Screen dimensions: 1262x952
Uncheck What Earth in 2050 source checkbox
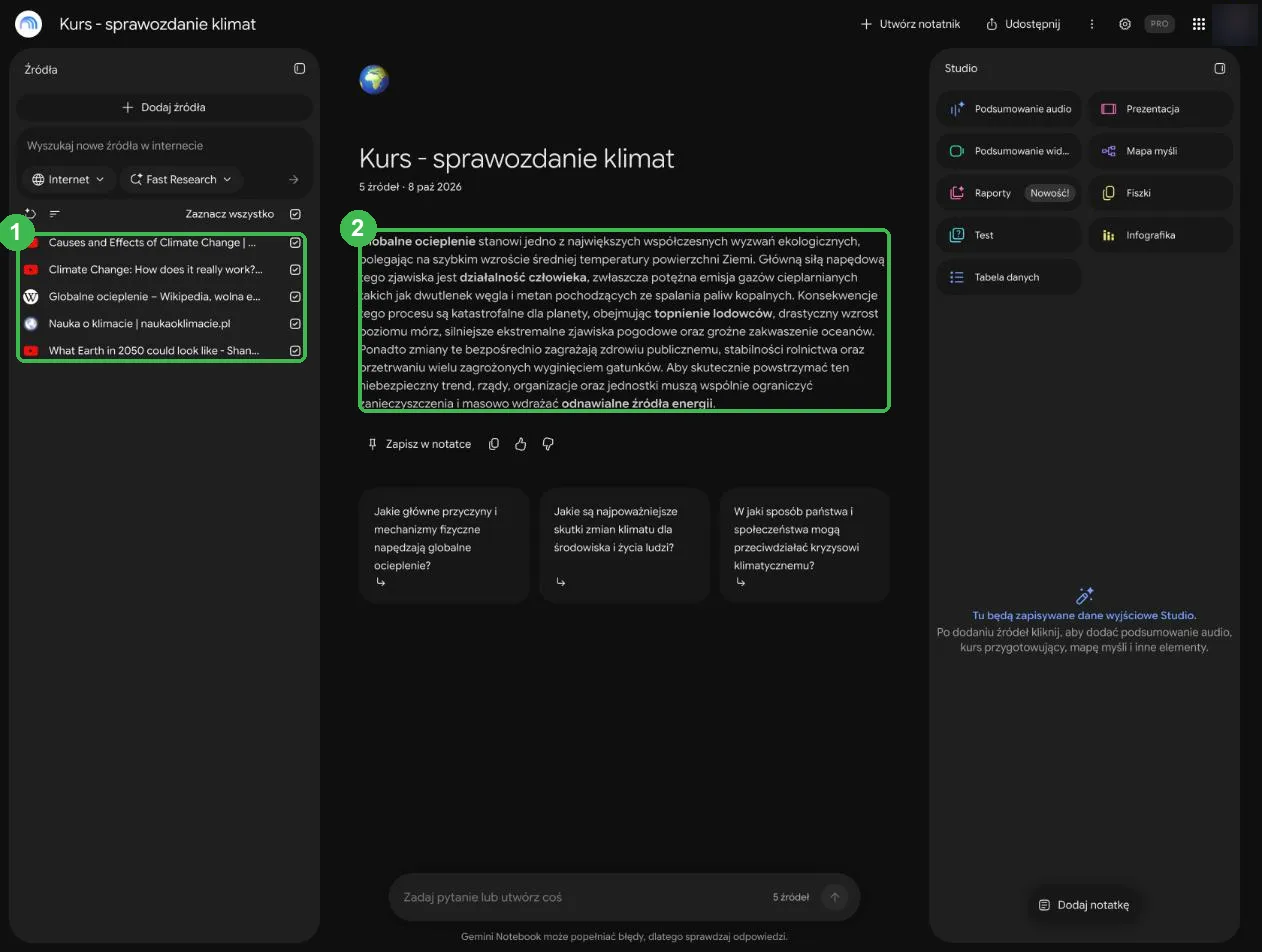click(x=295, y=351)
